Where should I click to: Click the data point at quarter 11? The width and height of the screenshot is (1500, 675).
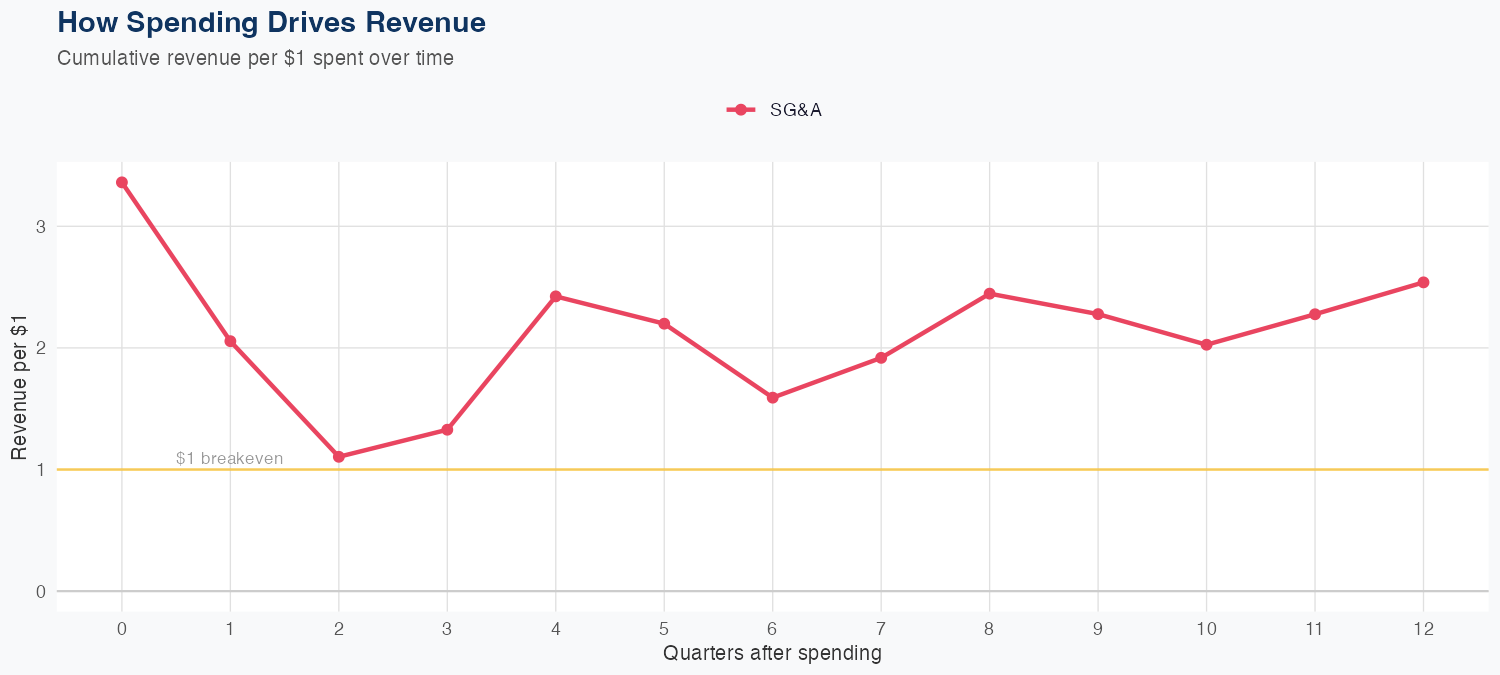pos(1315,314)
